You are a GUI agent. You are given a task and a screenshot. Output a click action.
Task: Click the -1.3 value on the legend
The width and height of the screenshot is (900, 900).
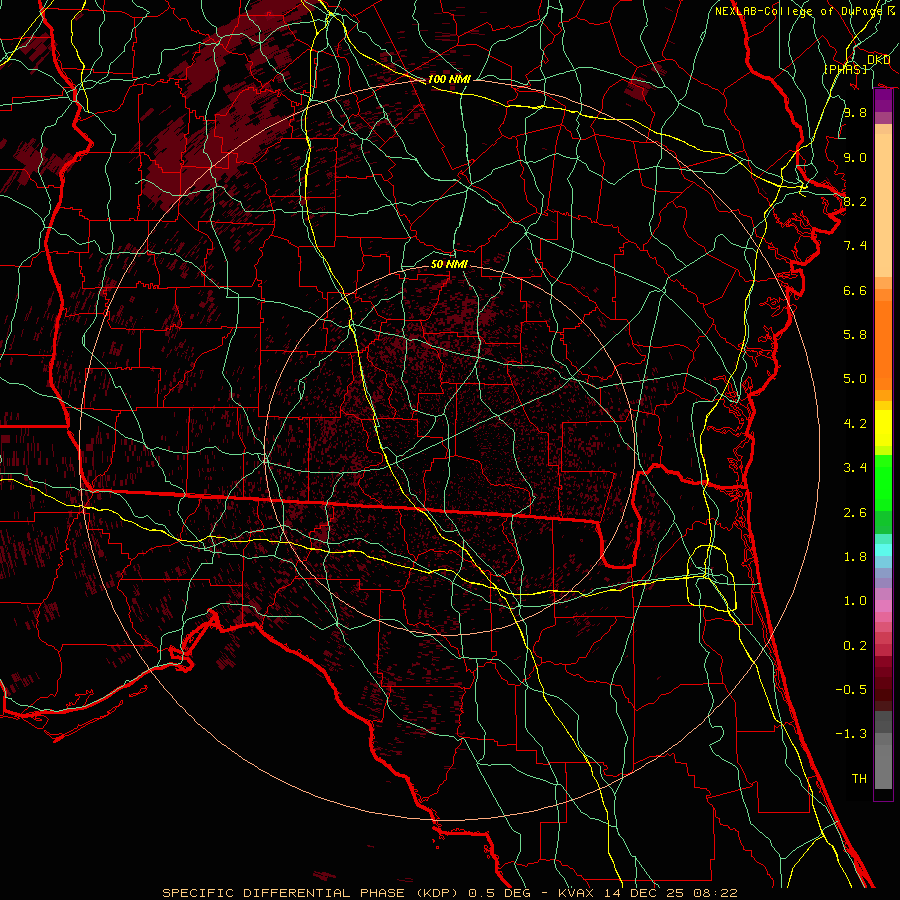852,734
